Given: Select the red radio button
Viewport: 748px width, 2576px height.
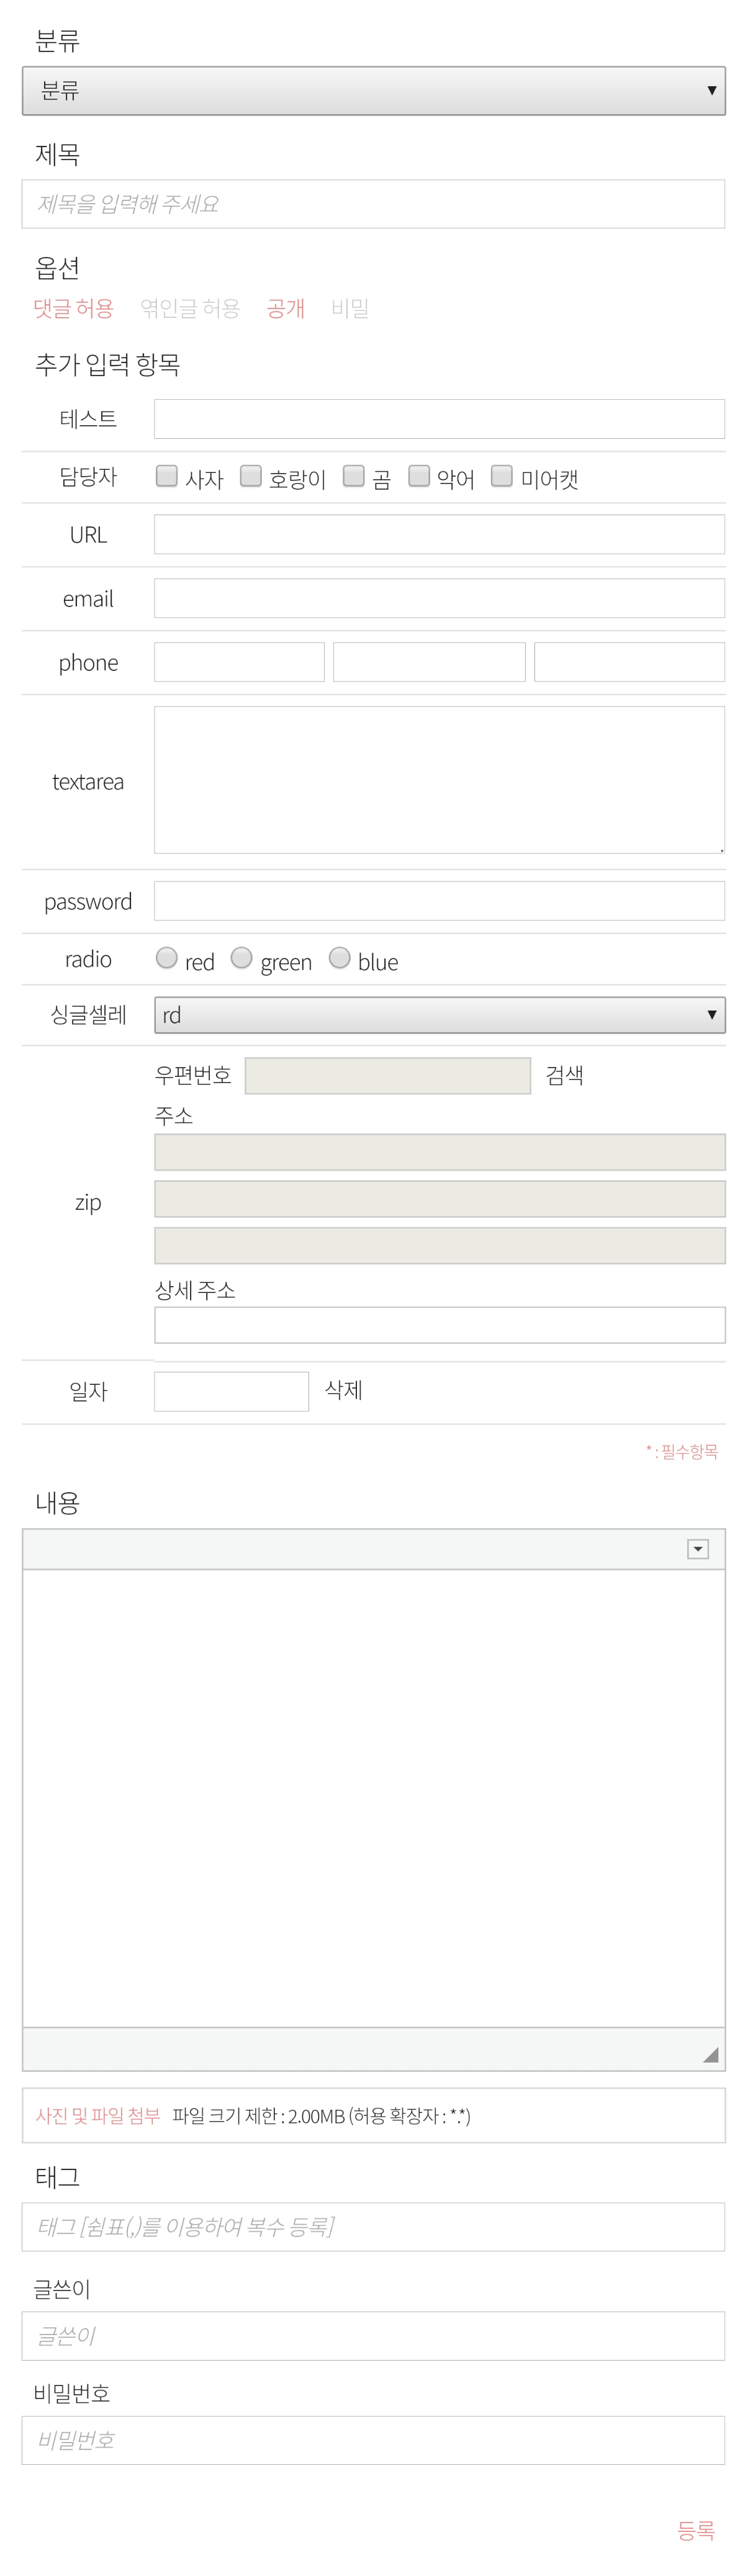Looking at the screenshot, I should pos(166,958).
